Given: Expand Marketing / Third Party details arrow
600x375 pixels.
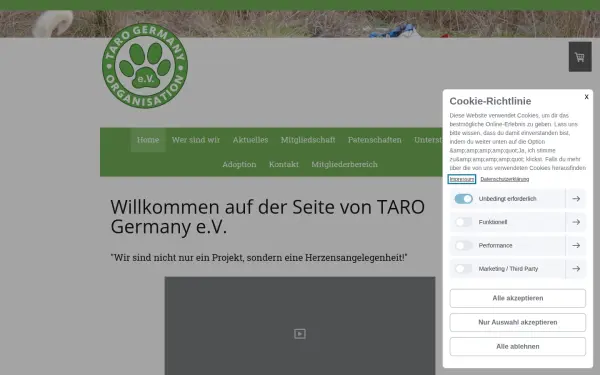Looking at the screenshot, I should pos(576,269).
